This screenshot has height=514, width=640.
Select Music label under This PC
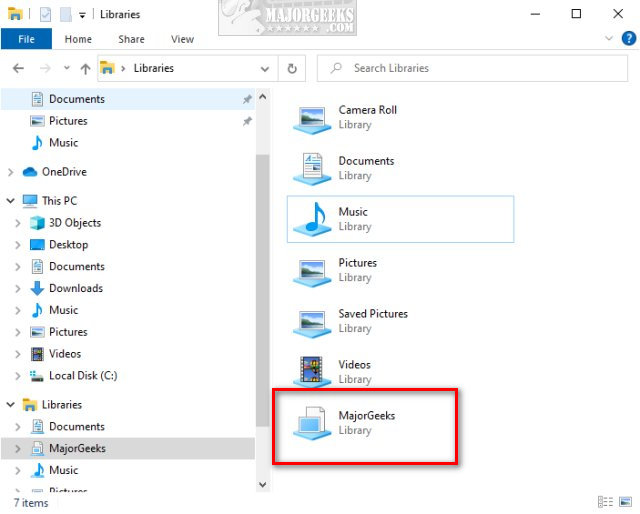tap(64, 310)
